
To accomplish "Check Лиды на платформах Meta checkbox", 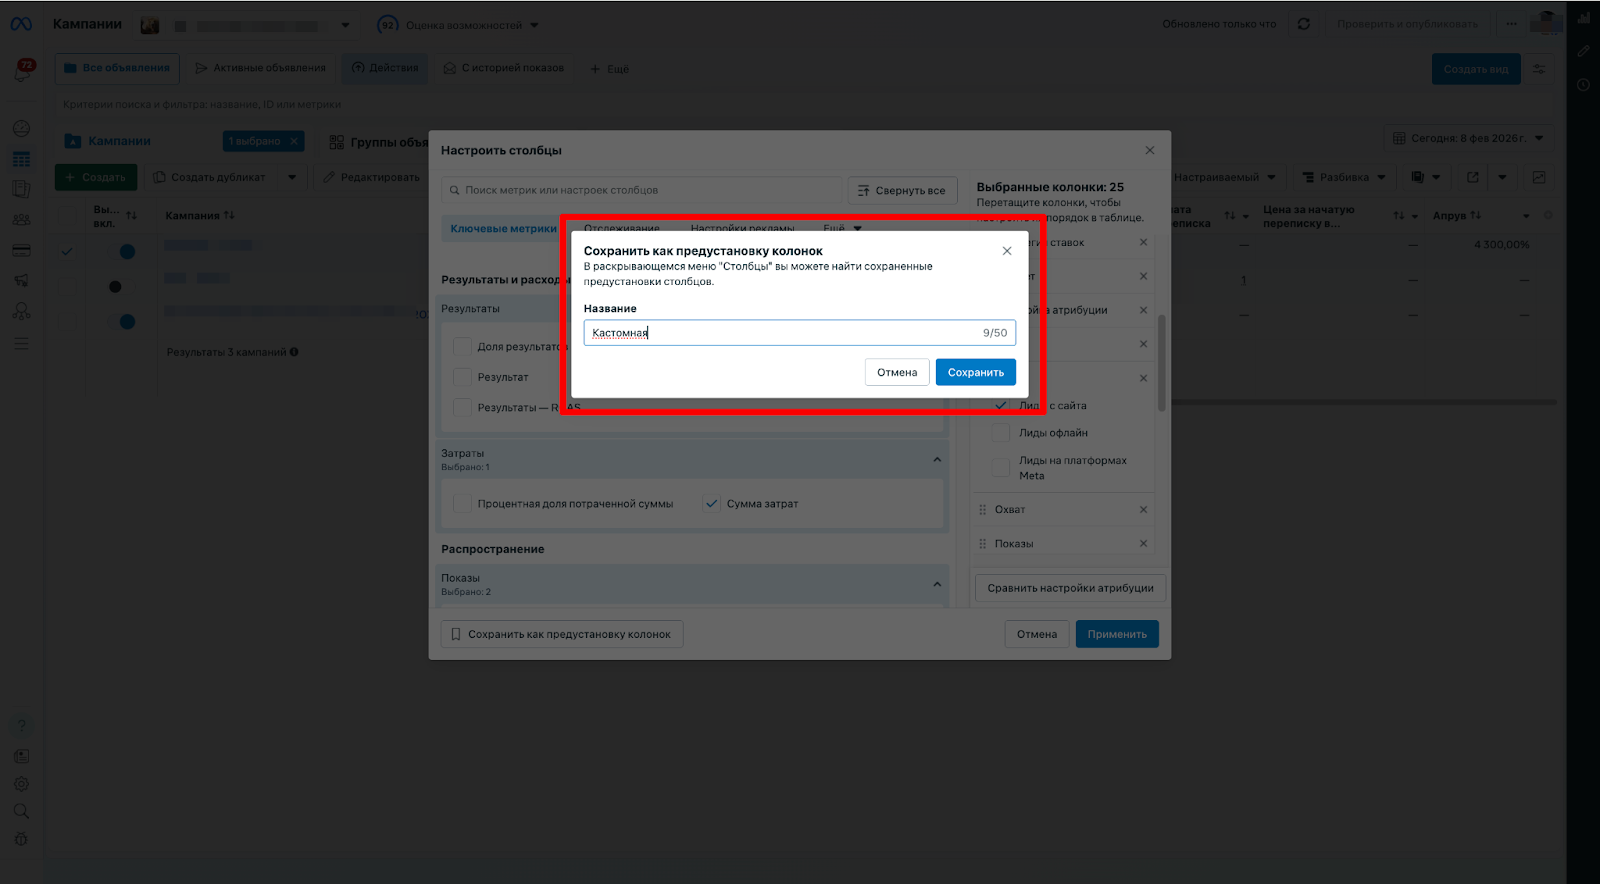I will coord(1001,467).
